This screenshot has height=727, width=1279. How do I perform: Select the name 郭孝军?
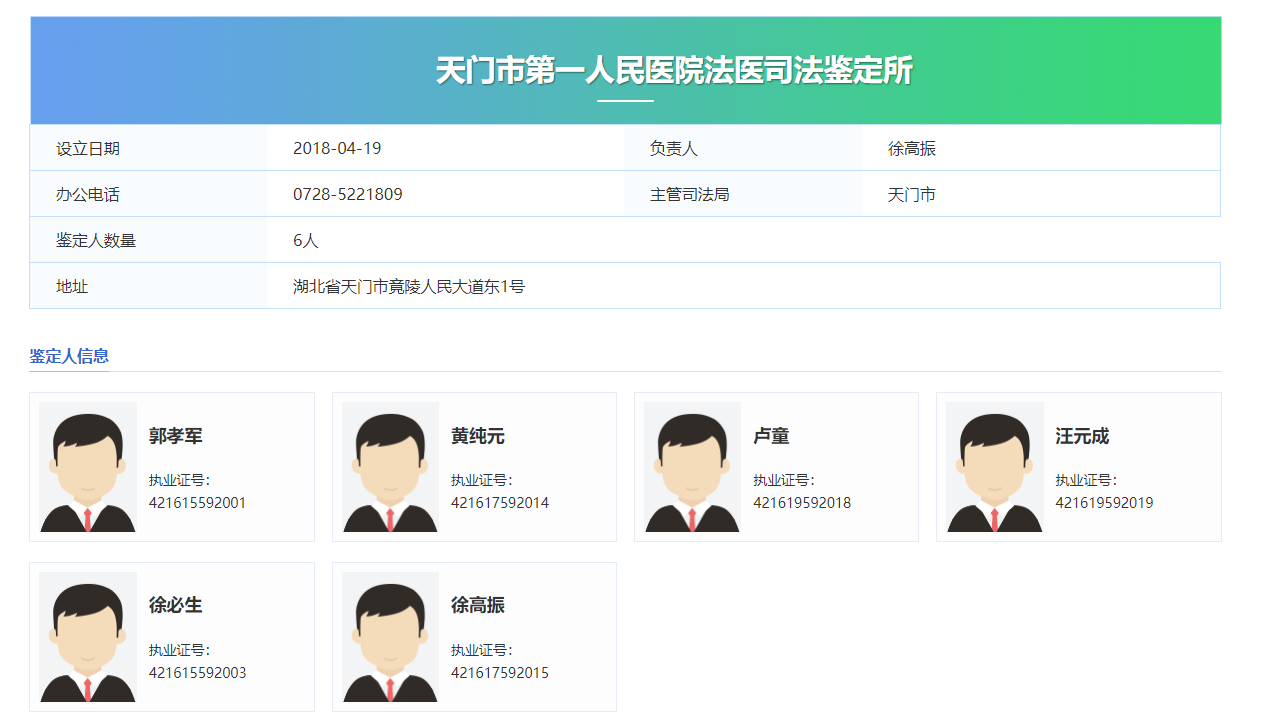coord(176,436)
